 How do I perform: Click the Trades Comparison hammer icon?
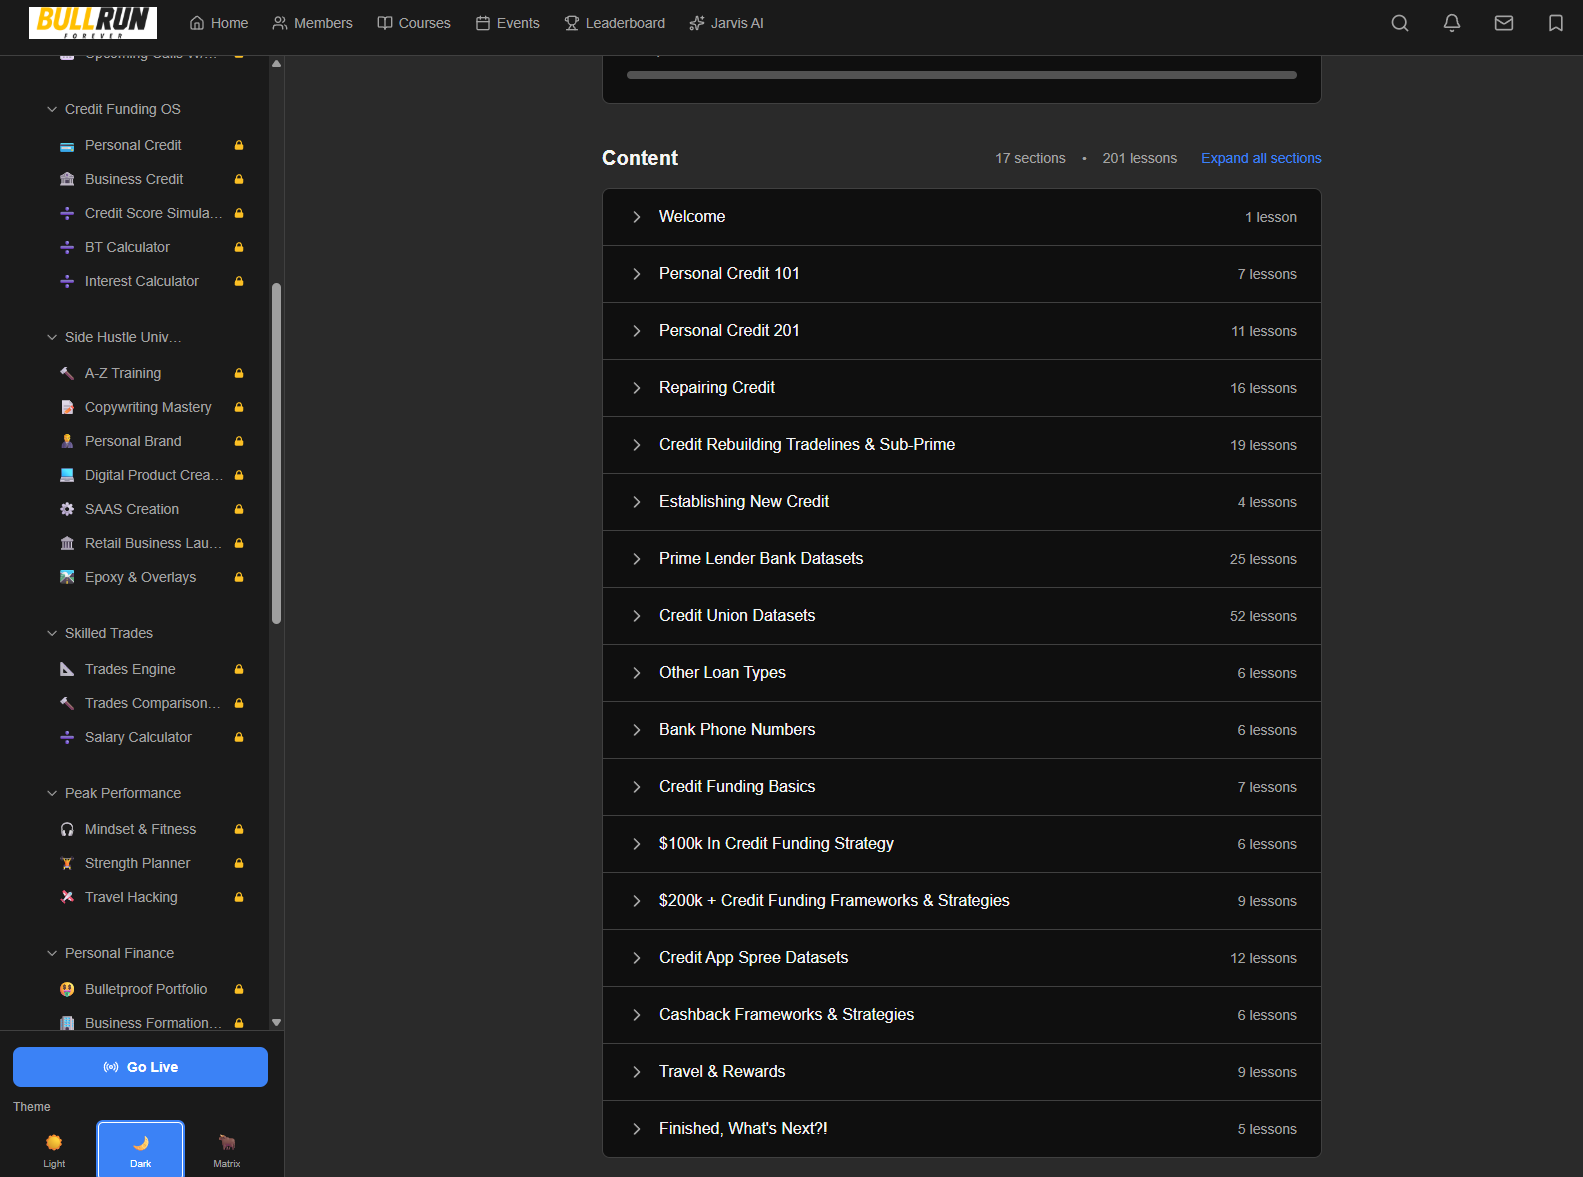pyautogui.click(x=67, y=704)
